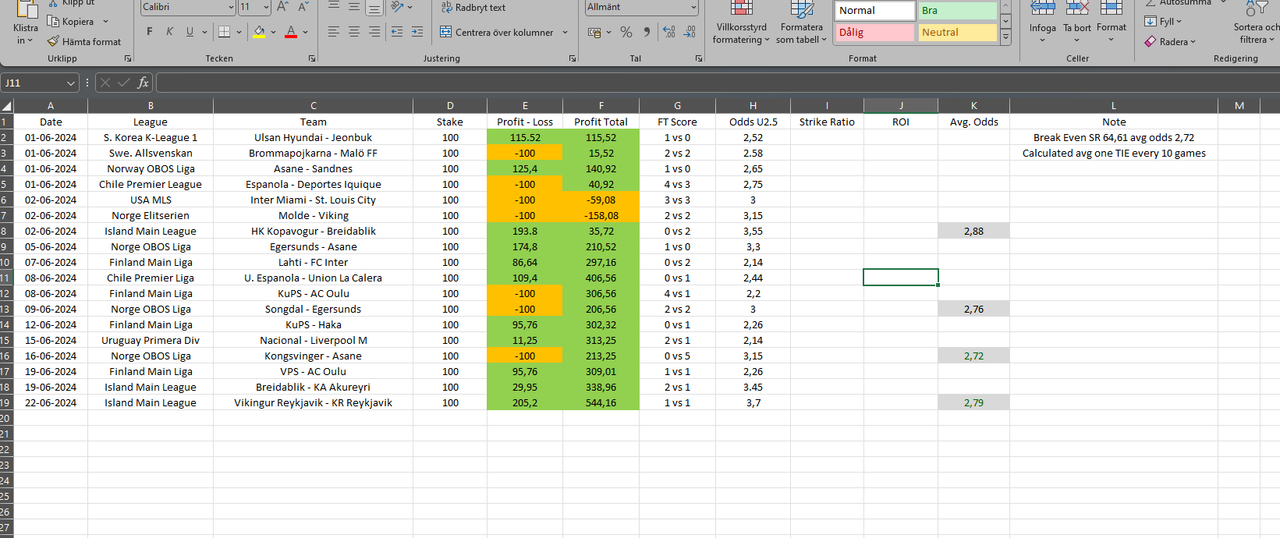1280x538 pixels.
Task: Click the note Break Even SR 64,61
Action: click(x=1113, y=138)
